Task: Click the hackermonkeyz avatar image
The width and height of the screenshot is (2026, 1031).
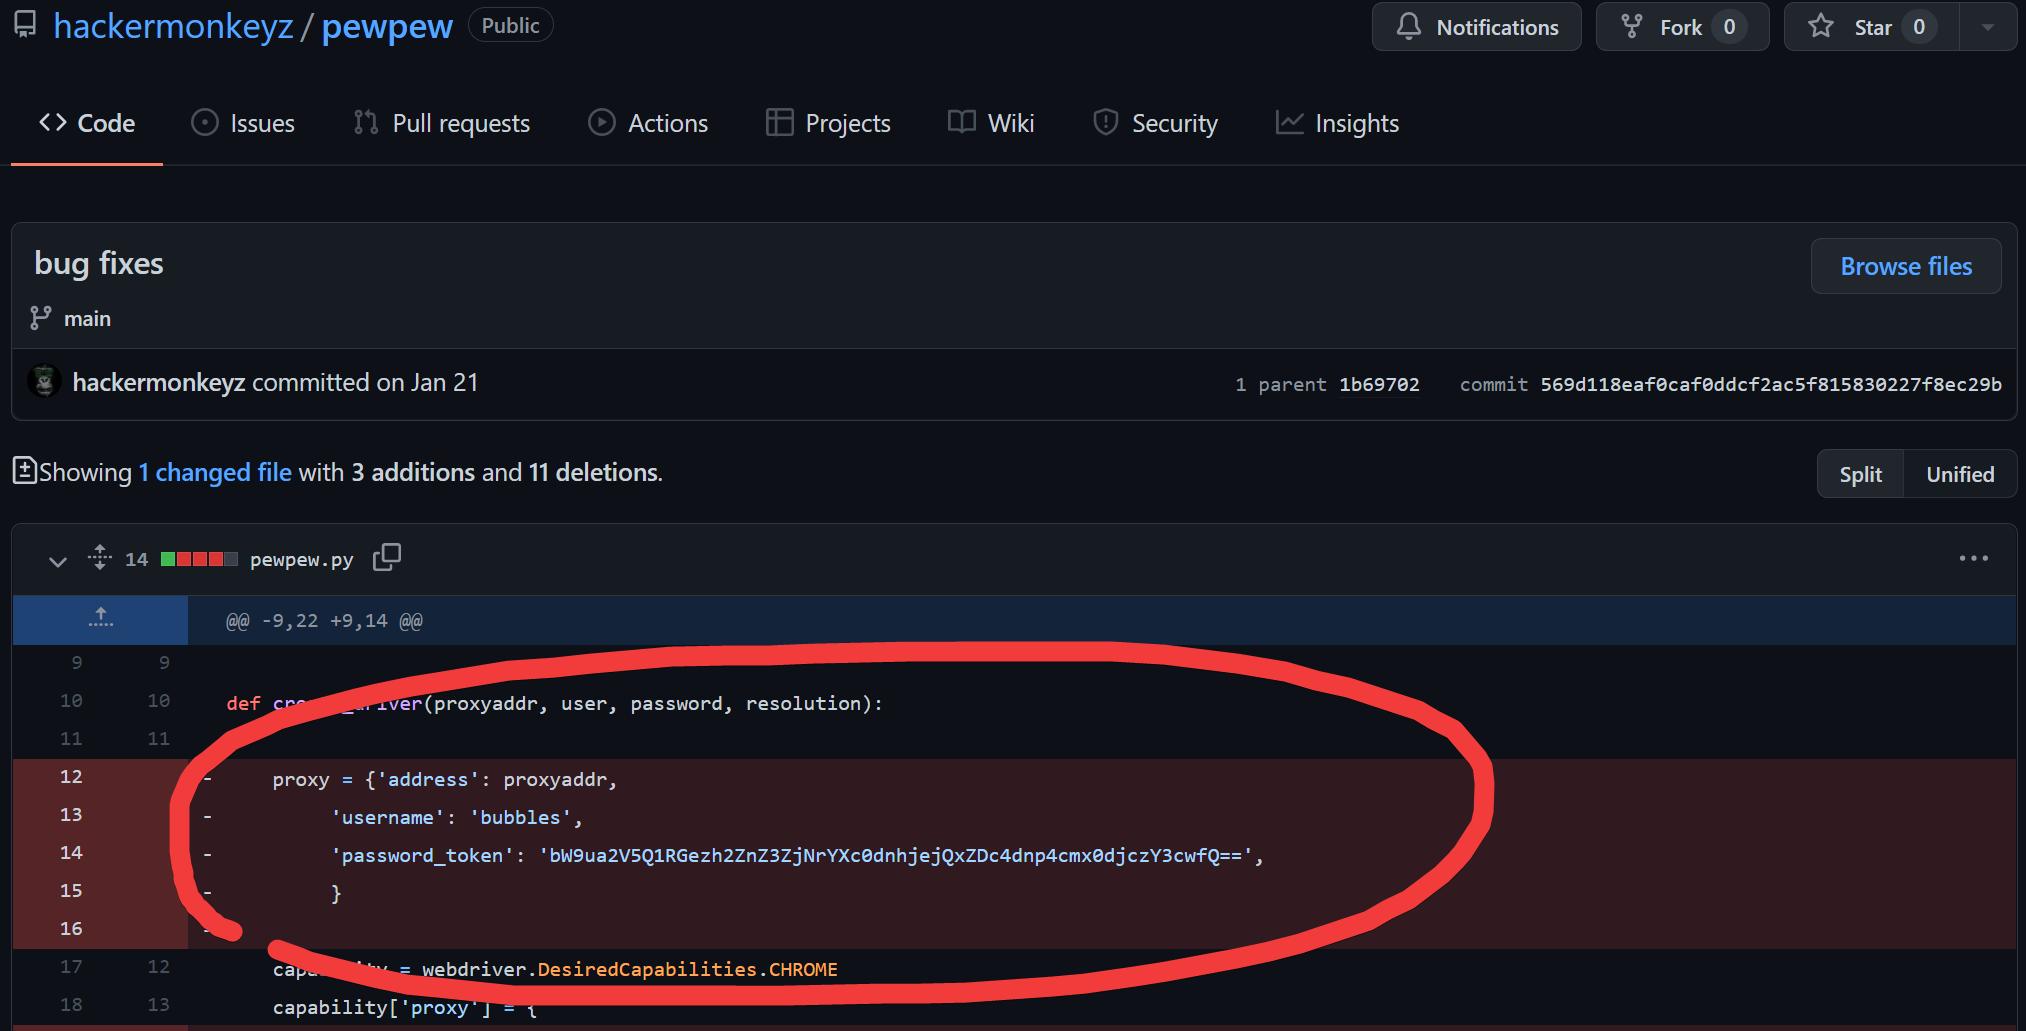Action: point(44,382)
